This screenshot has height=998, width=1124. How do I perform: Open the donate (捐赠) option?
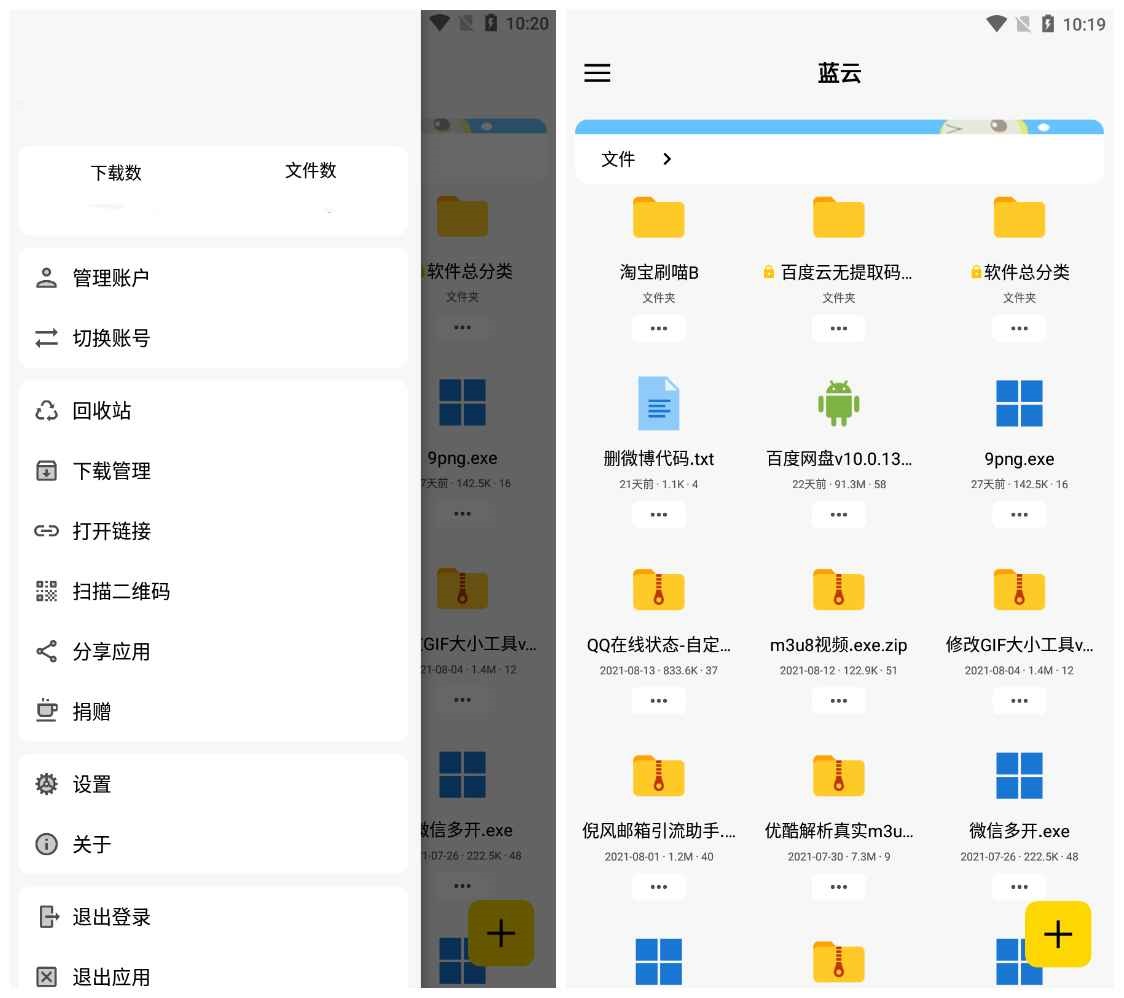[90, 711]
